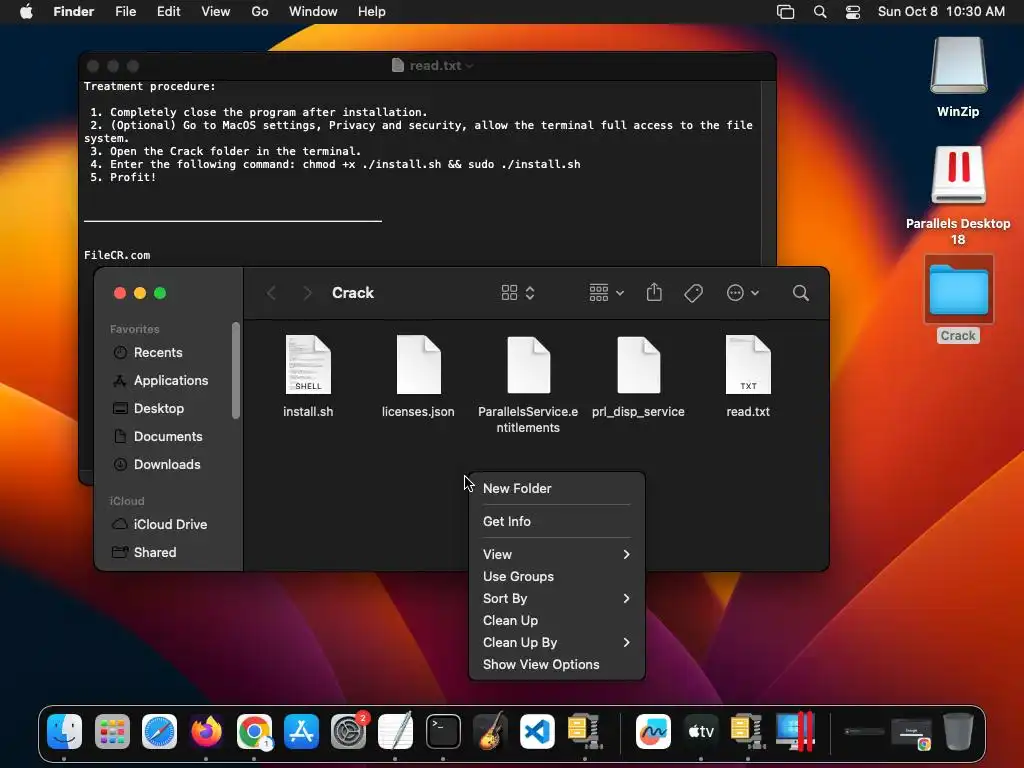Open TextEdit from the Dock
Image resolution: width=1024 pixels, height=768 pixels.
pos(396,730)
